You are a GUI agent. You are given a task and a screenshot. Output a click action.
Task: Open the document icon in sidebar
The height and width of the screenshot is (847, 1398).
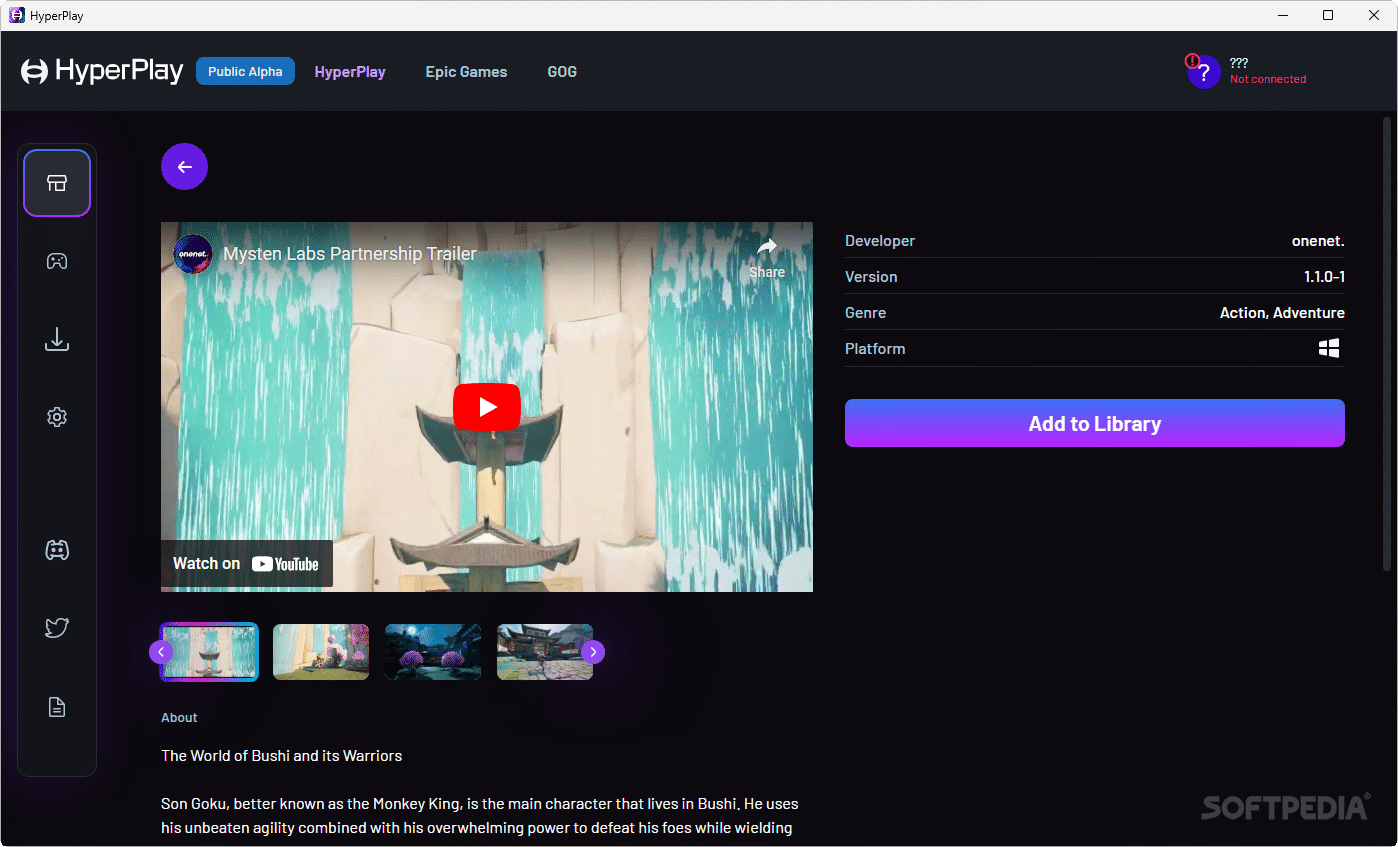point(57,707)
